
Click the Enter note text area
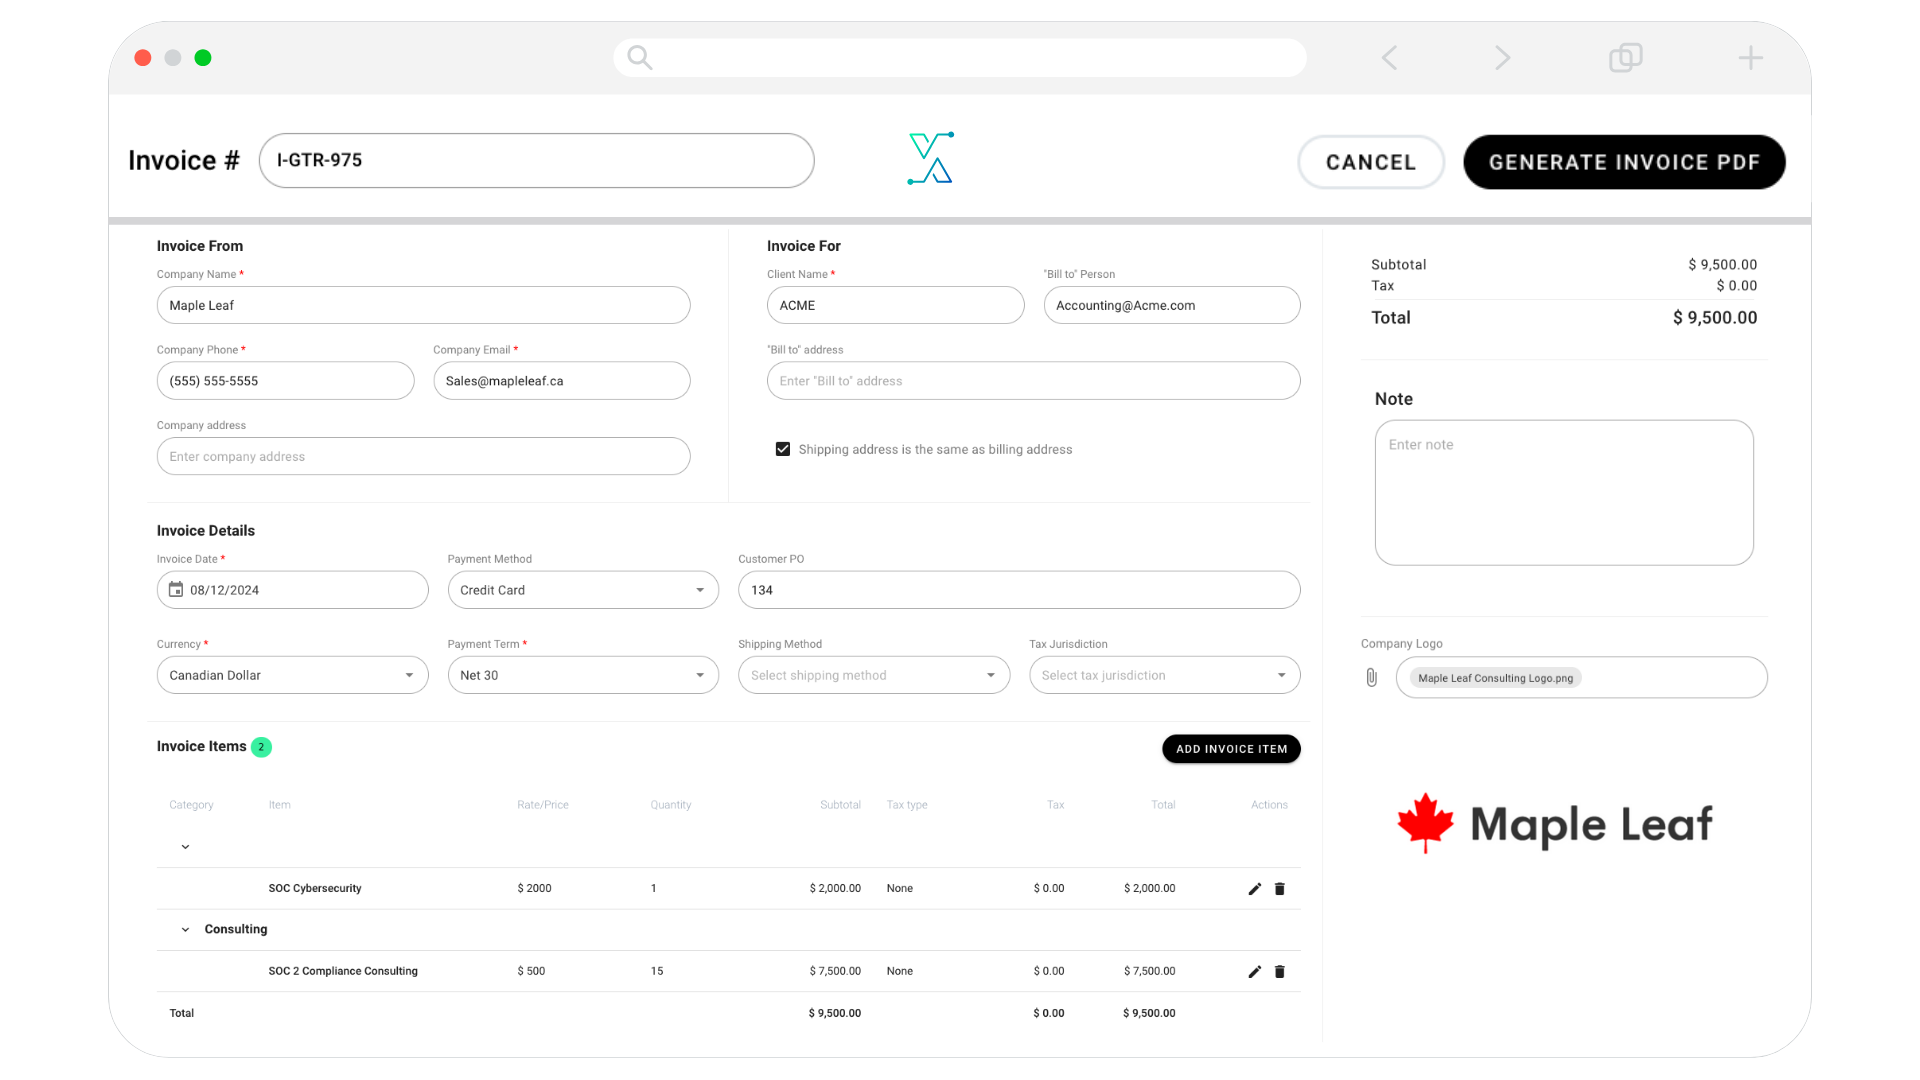1563,493
